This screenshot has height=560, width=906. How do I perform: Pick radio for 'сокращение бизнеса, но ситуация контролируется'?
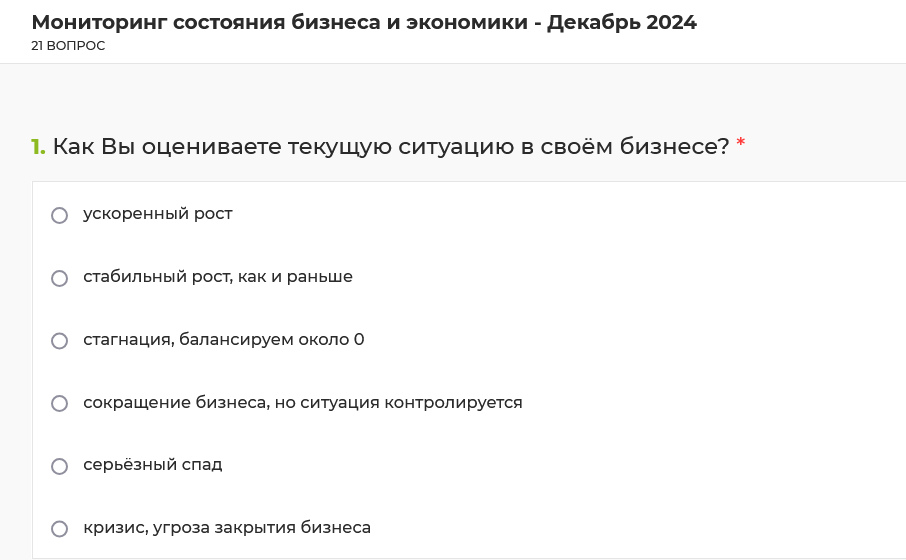tap(60, 403)
